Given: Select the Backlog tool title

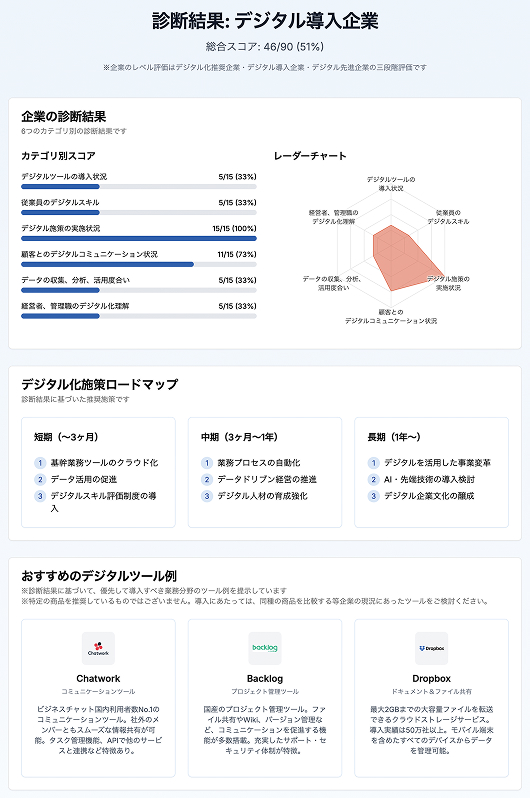Looking at the screenshot, I should tap(265, 678).
